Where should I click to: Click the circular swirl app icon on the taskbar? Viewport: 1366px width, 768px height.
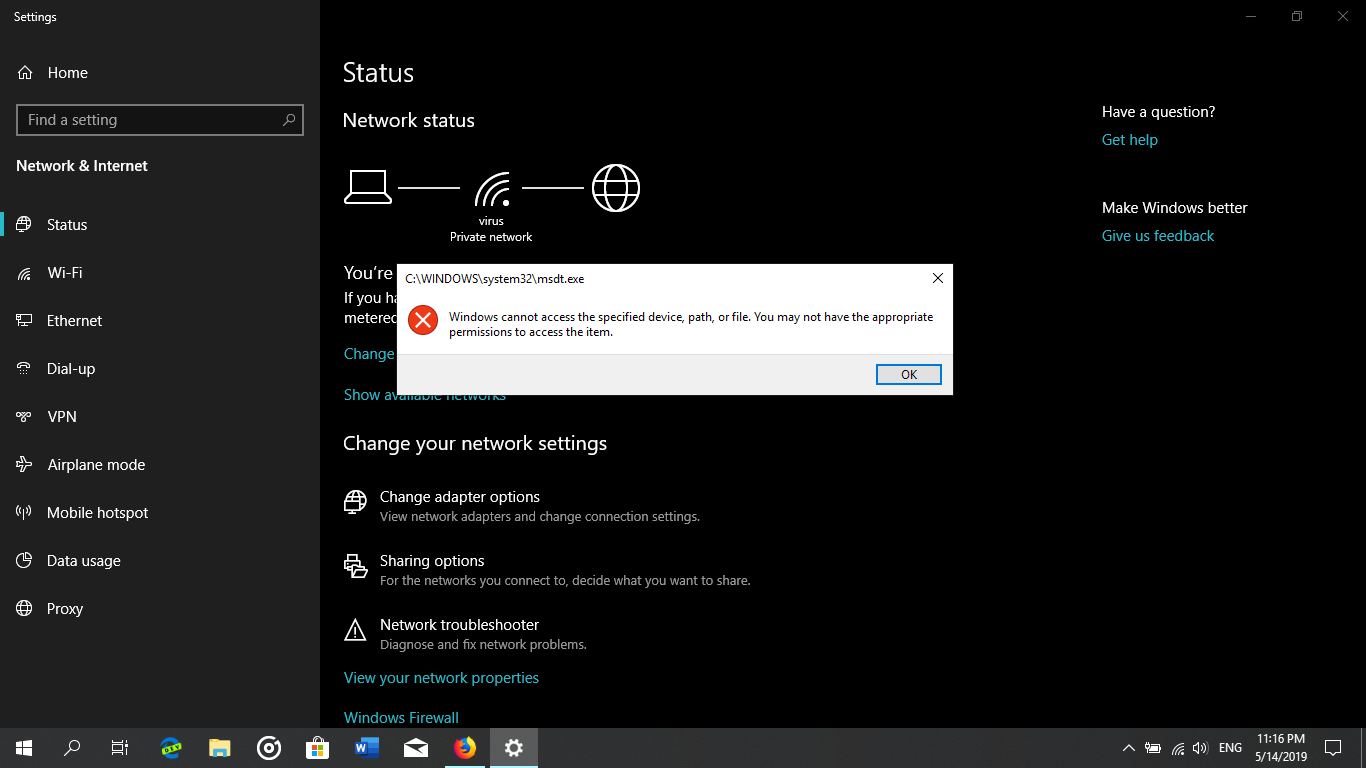[269, 748]
